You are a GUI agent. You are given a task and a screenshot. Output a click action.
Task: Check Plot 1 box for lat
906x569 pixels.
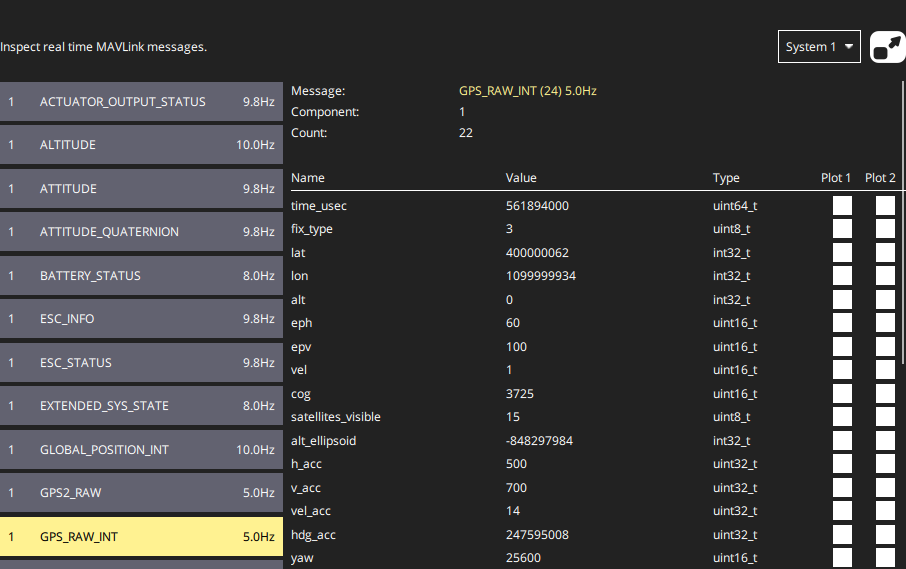842,253
